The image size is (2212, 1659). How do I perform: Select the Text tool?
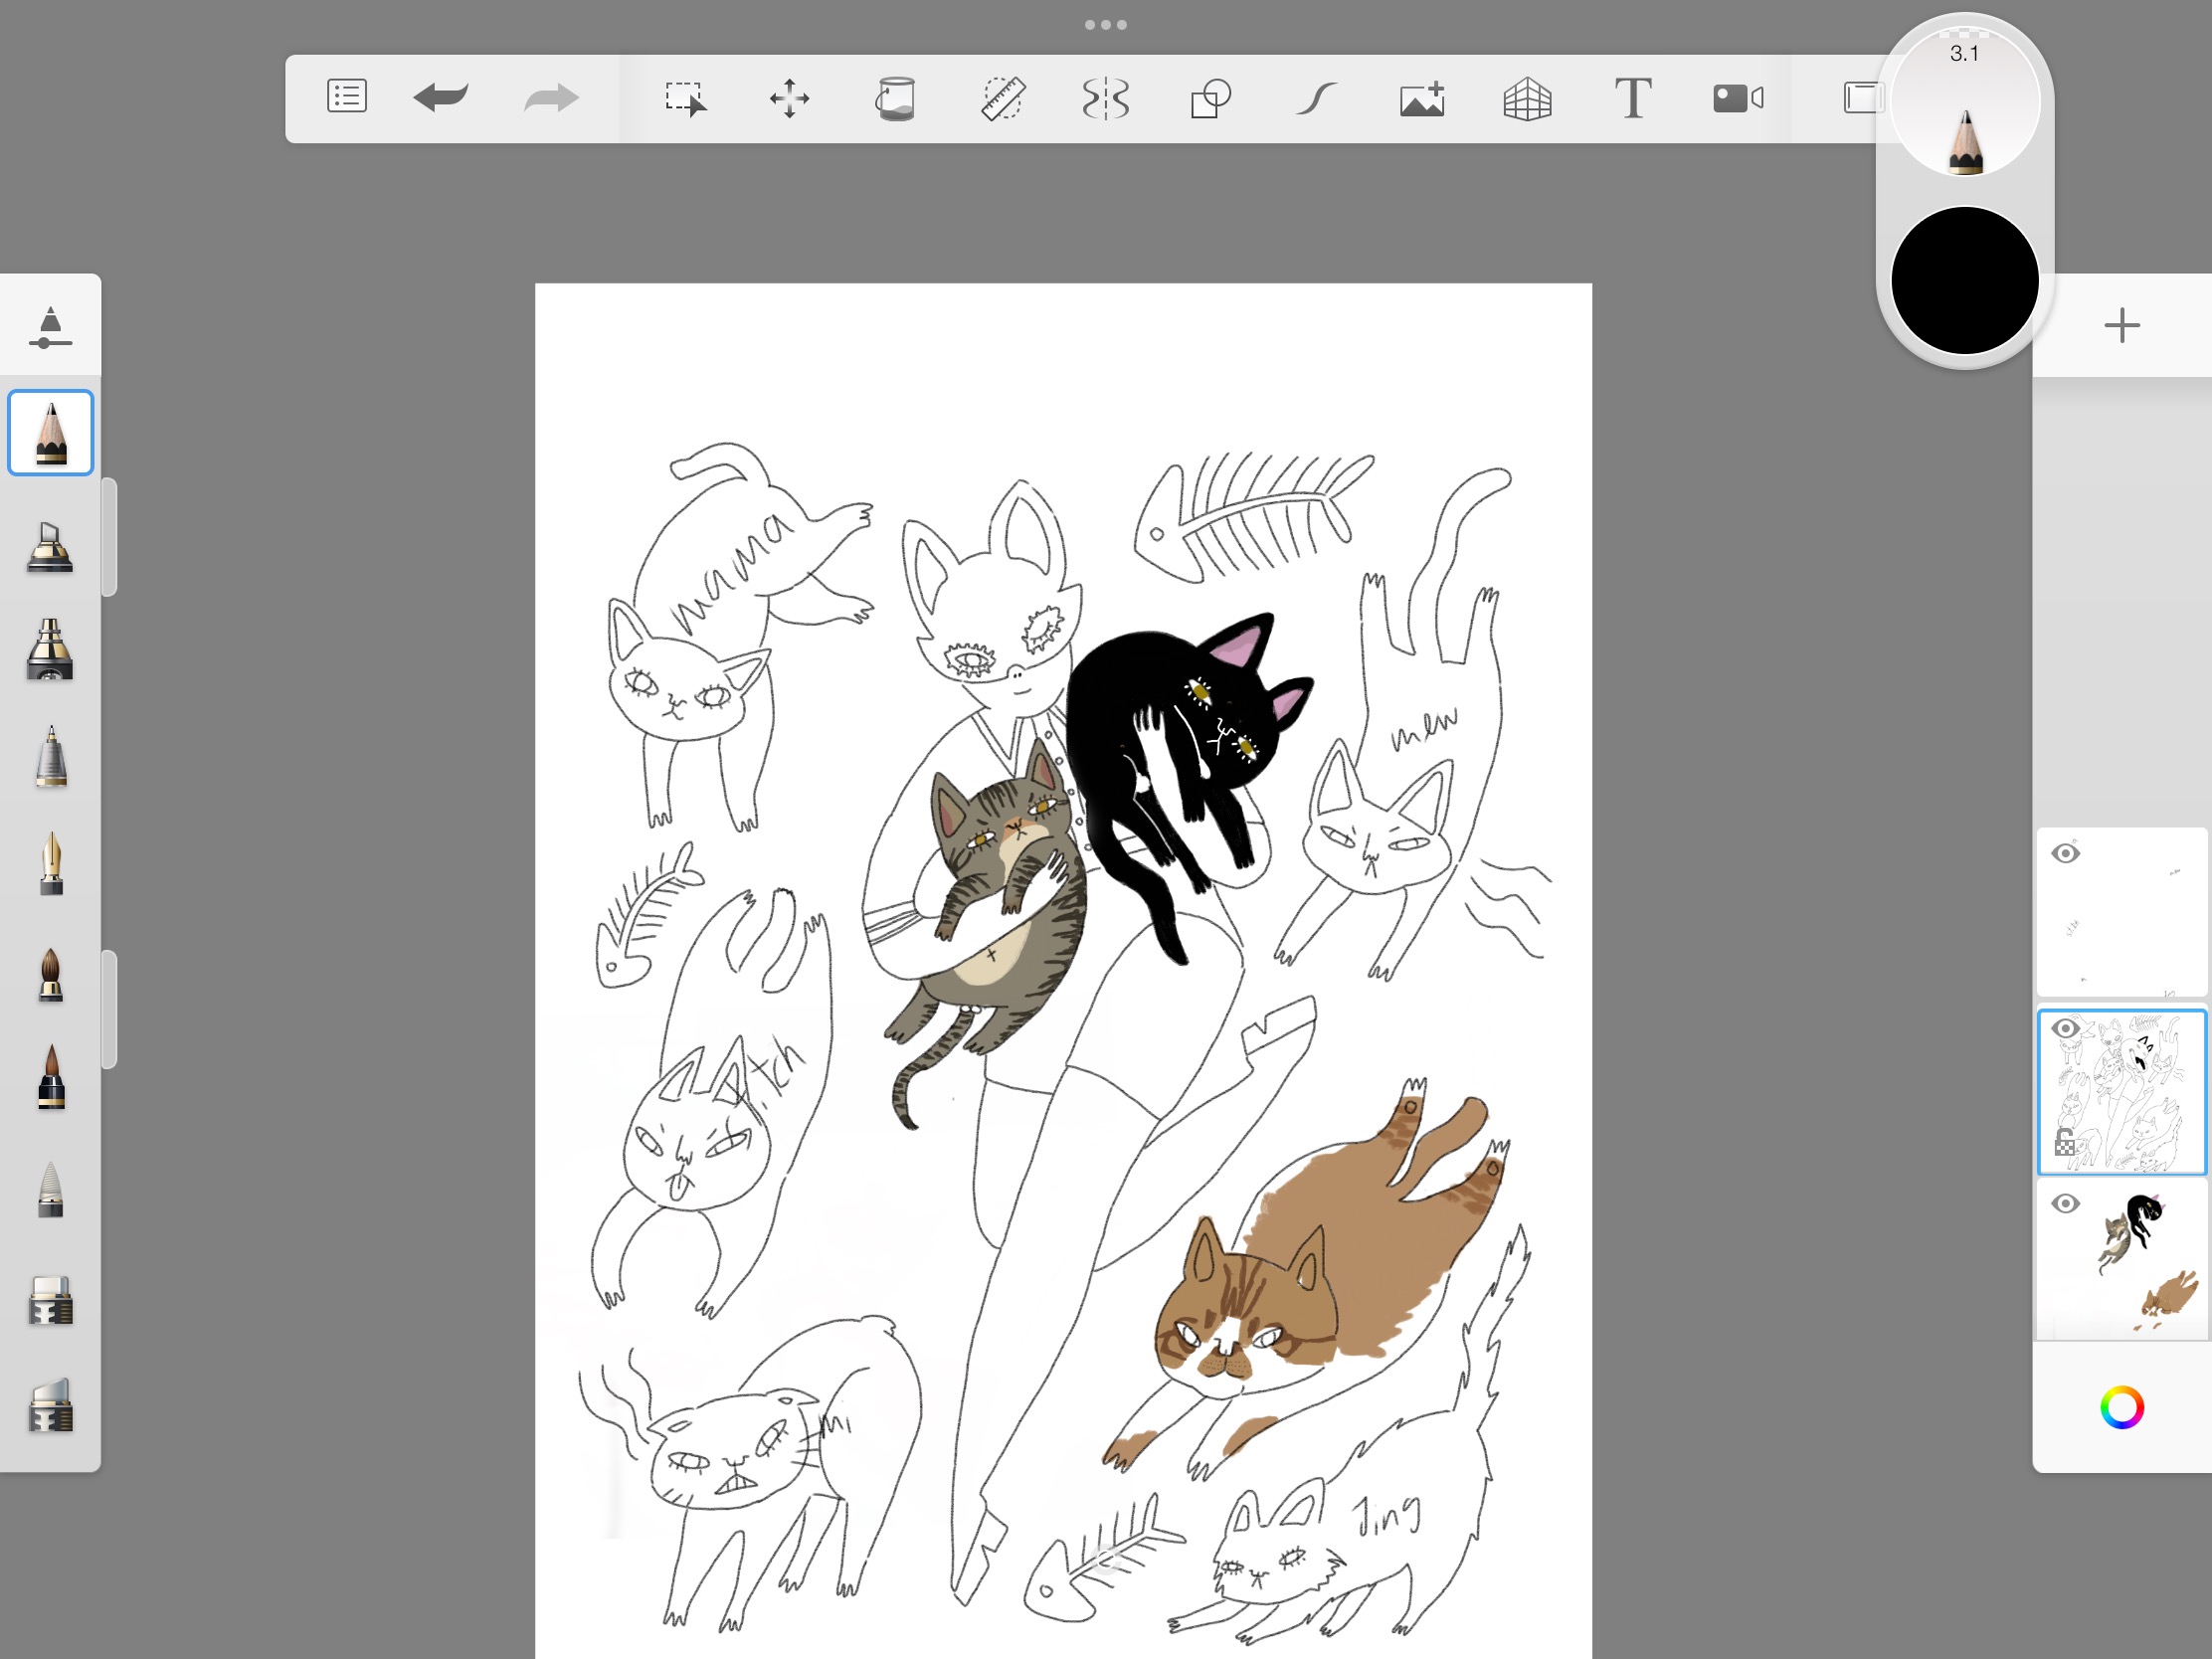[x=1632, y=98]
